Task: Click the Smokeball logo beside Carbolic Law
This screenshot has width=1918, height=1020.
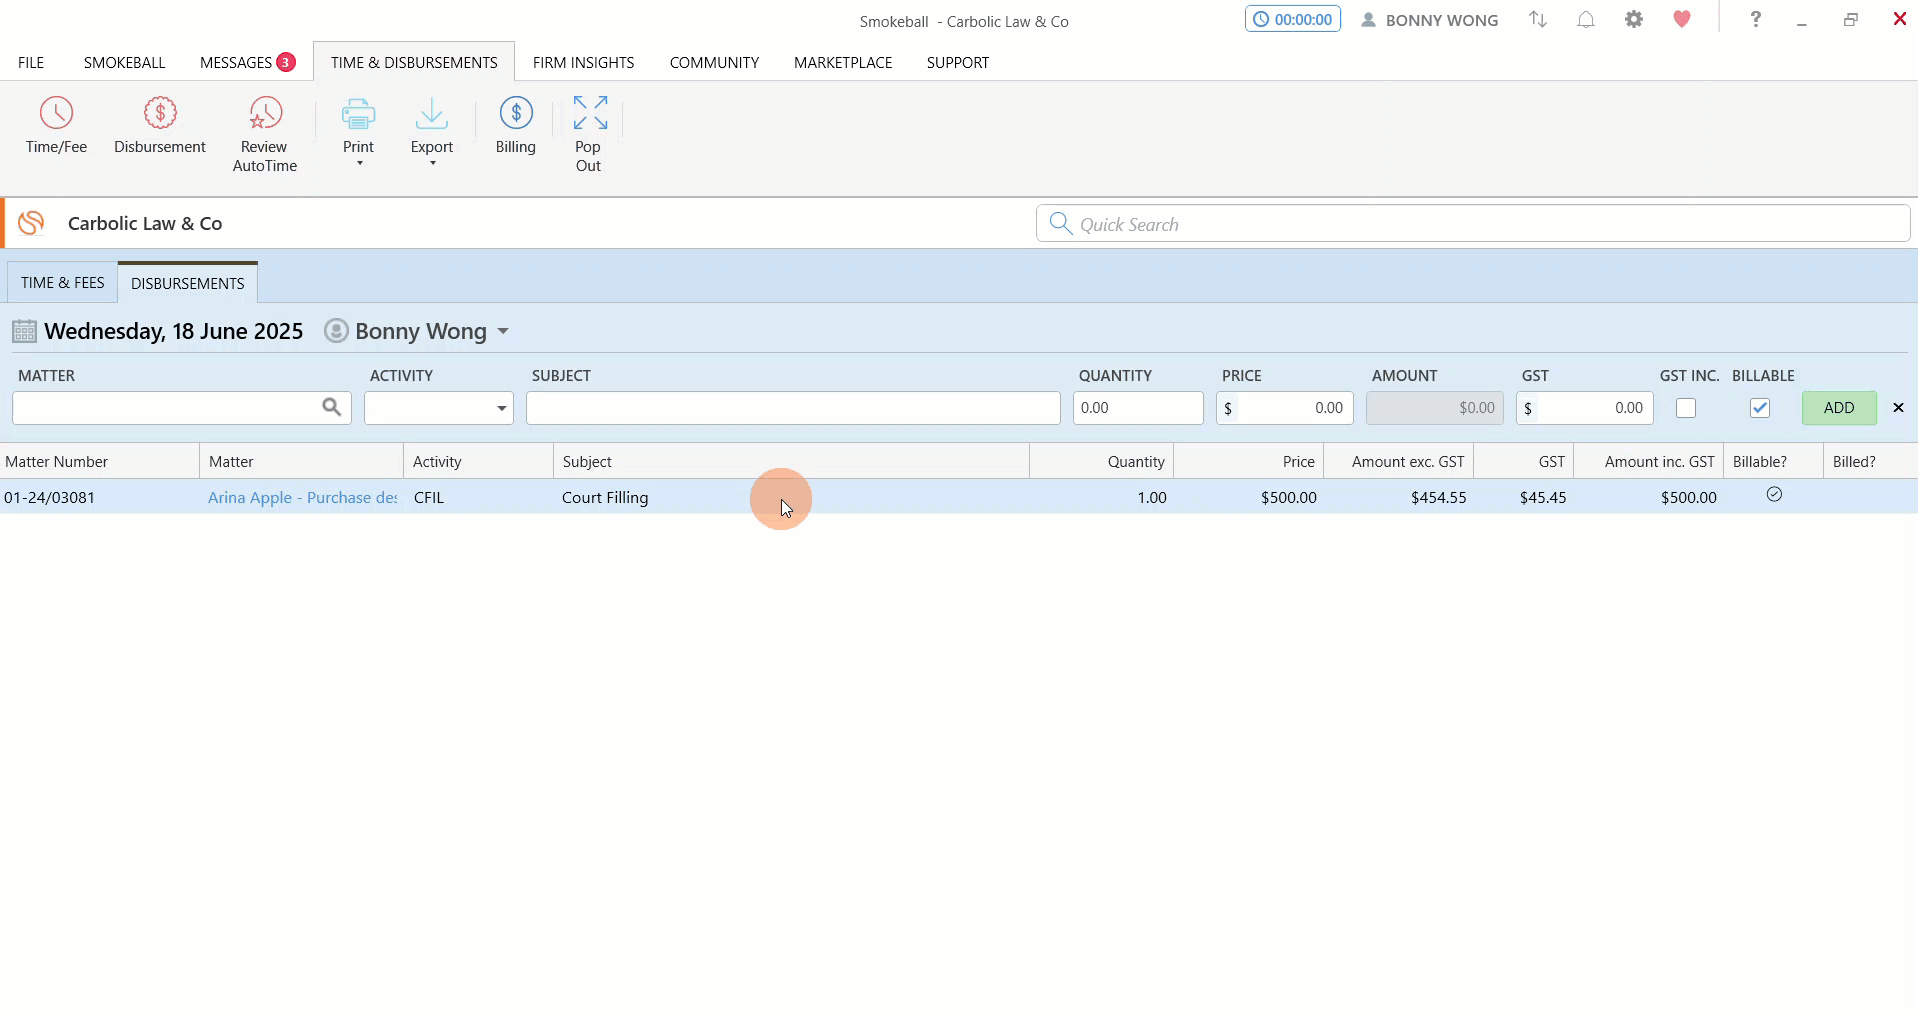Action: click(31, 223)
